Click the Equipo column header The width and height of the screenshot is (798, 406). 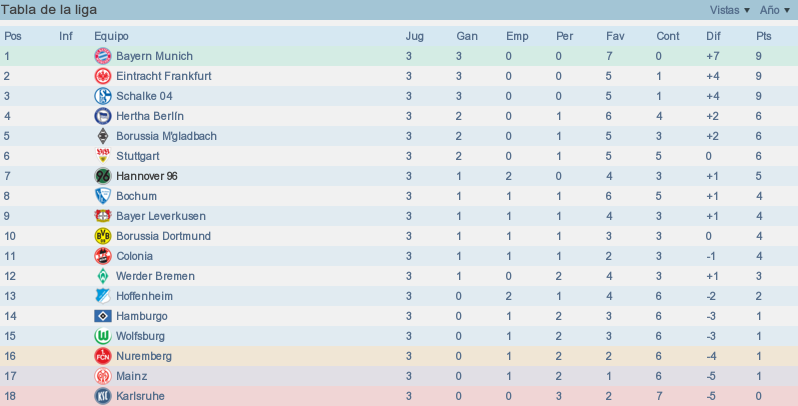(111, 36)
